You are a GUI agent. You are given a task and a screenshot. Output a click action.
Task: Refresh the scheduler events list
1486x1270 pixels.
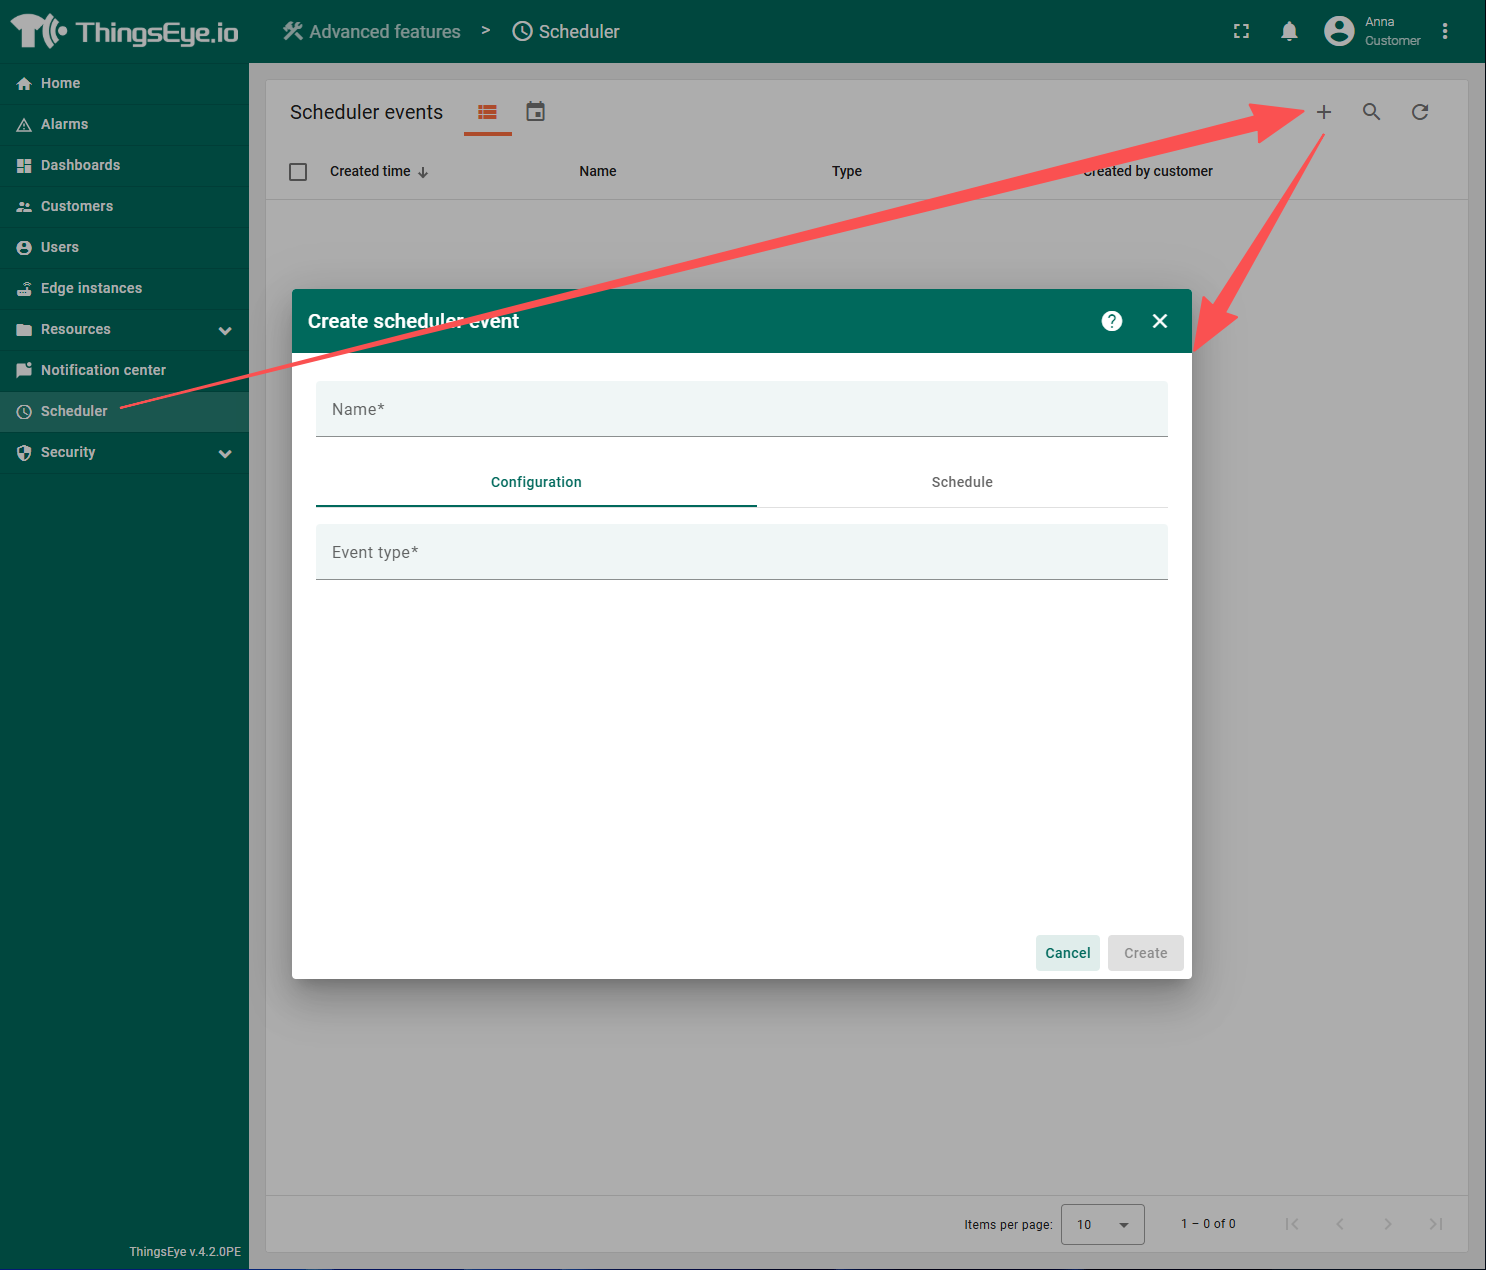pos(1419,112)
